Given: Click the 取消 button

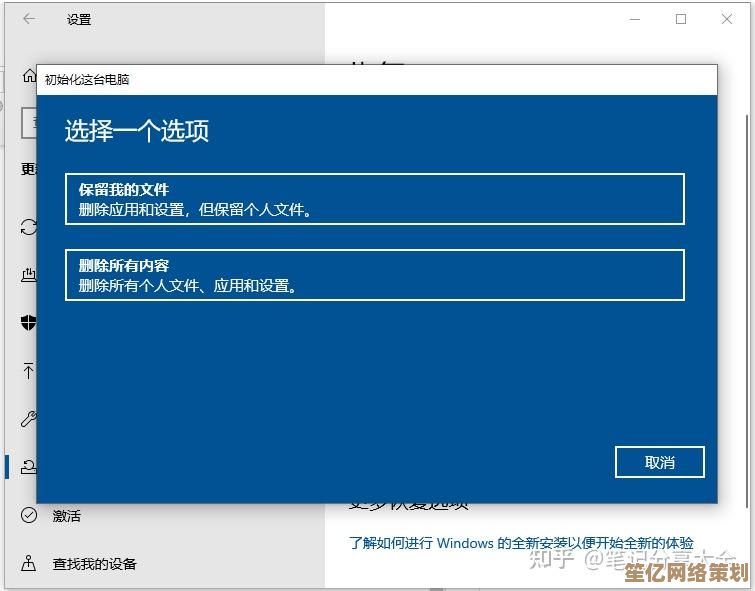Looking at the screenshot, I should click(x=659, y=462).
